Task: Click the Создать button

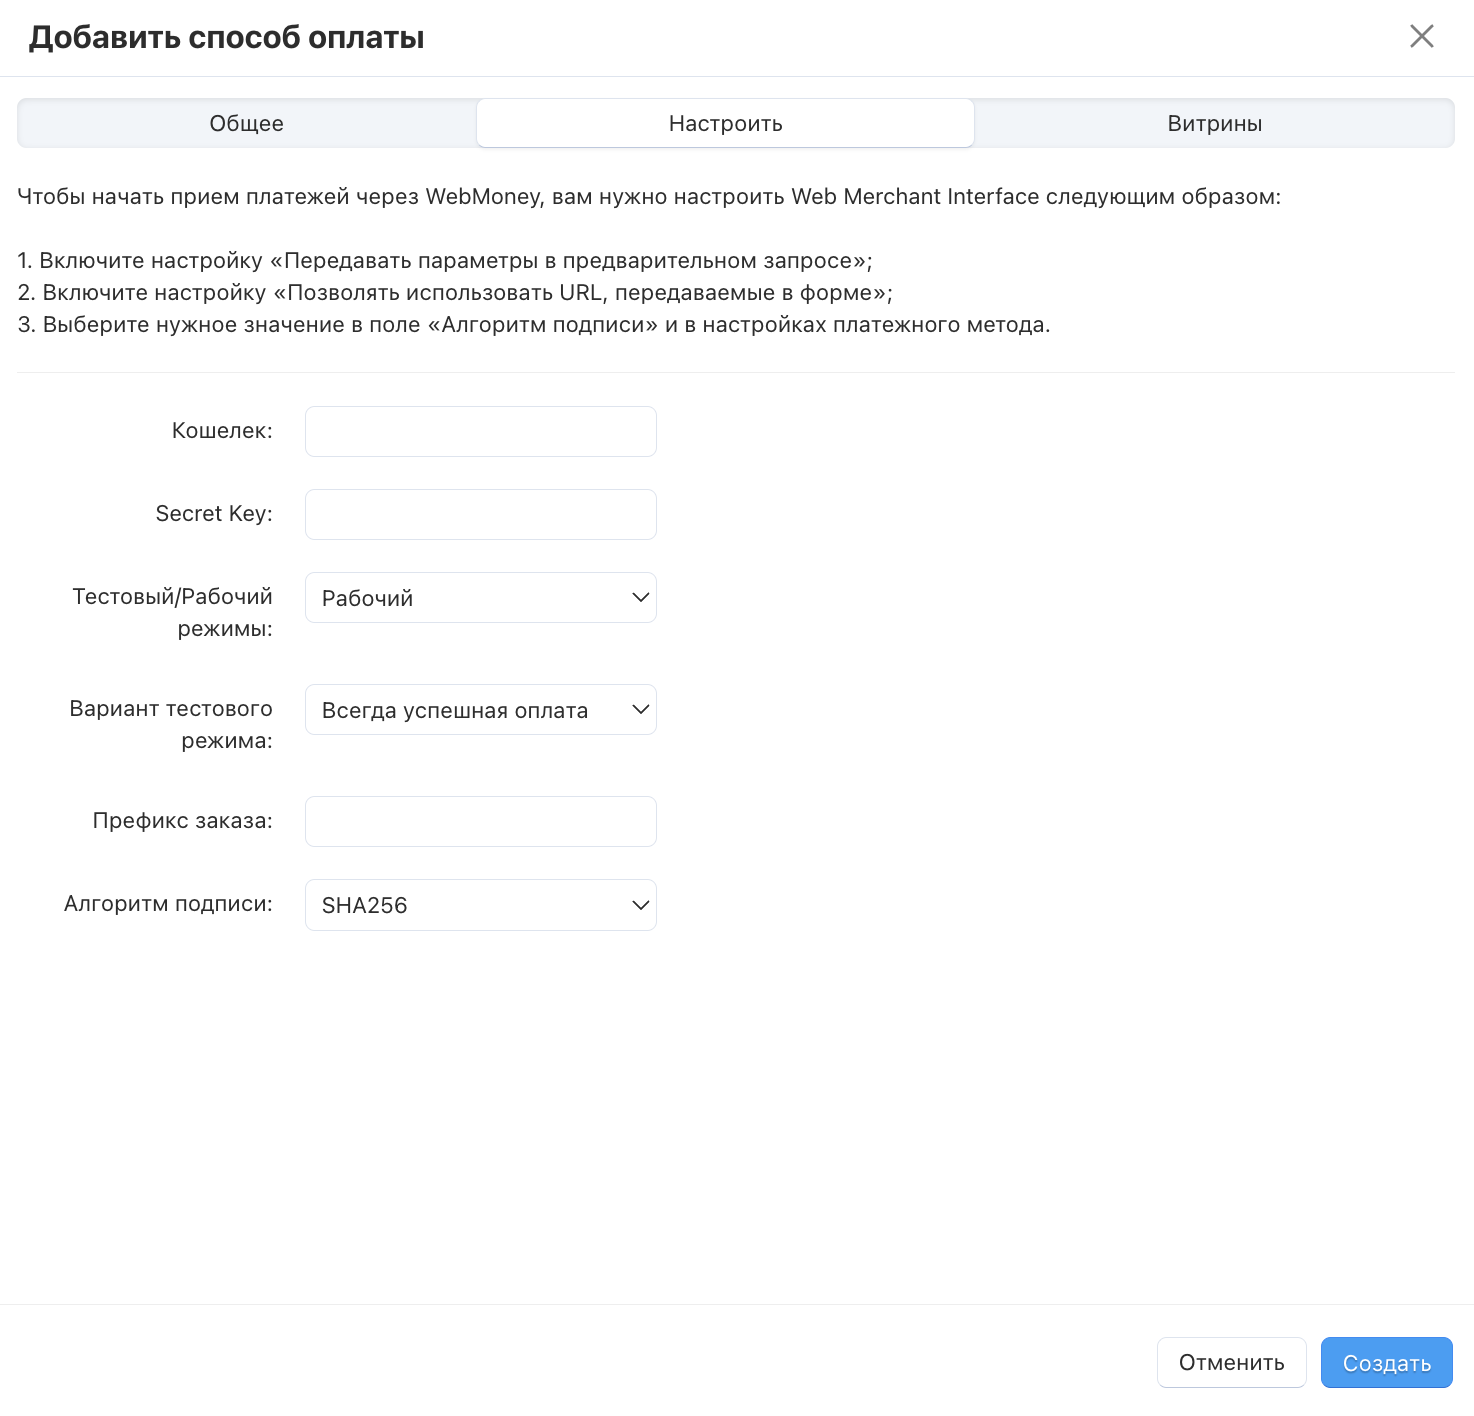Action: point(1386,1363)
